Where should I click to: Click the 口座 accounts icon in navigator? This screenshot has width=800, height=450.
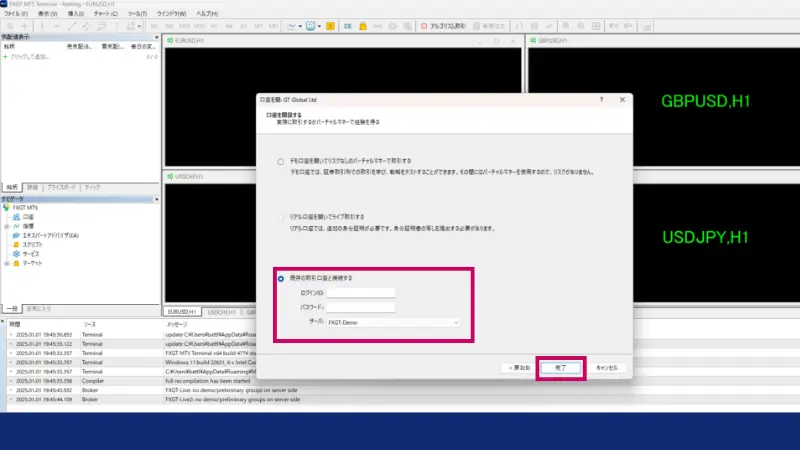pos(14,216)
